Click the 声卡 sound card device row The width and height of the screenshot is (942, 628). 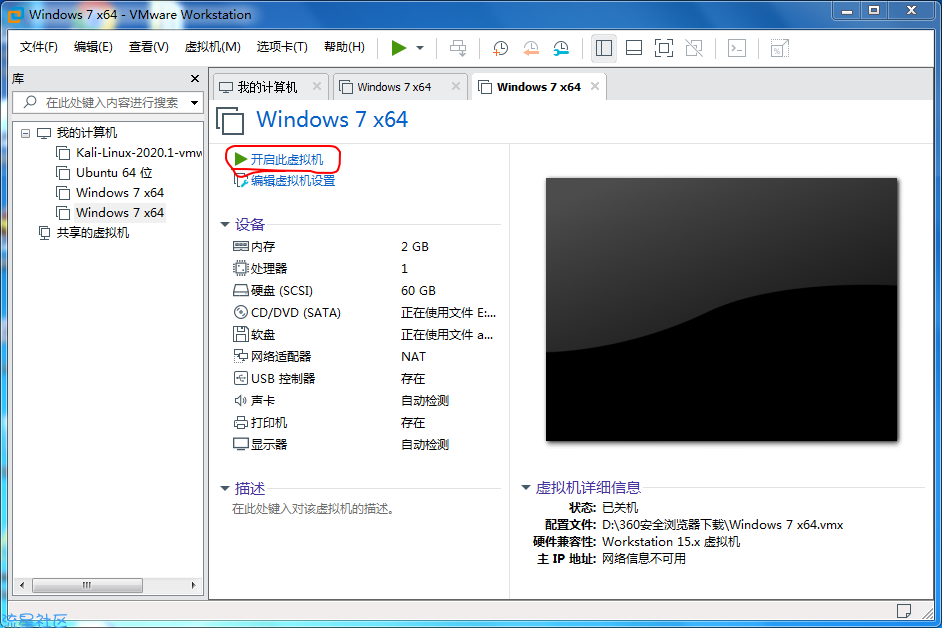364,401
